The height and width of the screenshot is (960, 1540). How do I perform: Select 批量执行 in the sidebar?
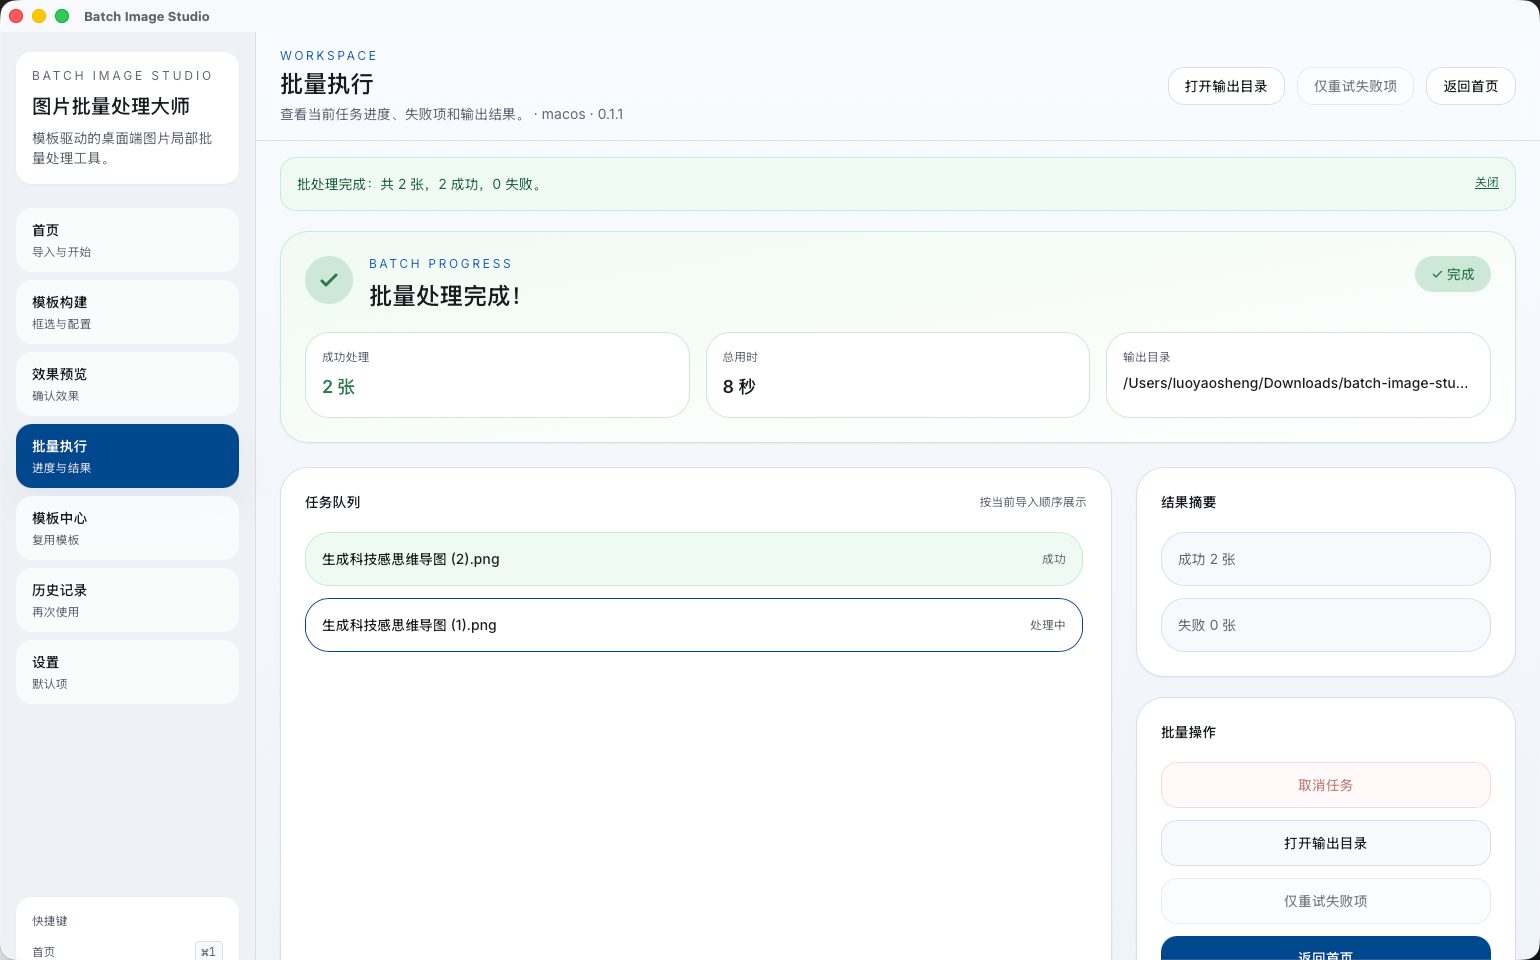click(x=127, y=456)
